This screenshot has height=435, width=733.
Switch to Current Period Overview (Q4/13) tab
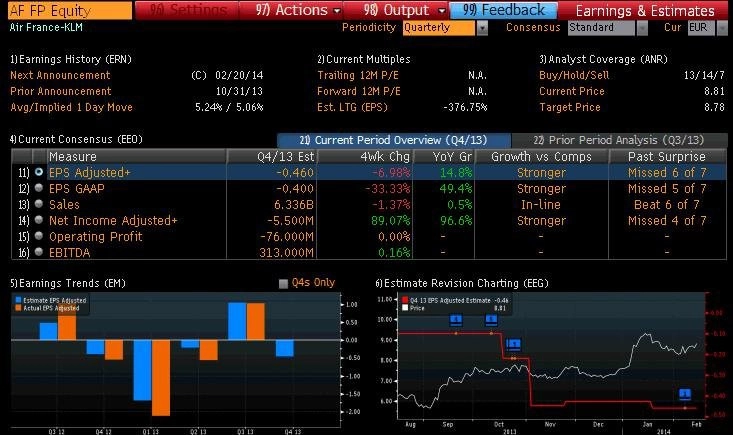point(394,140)
